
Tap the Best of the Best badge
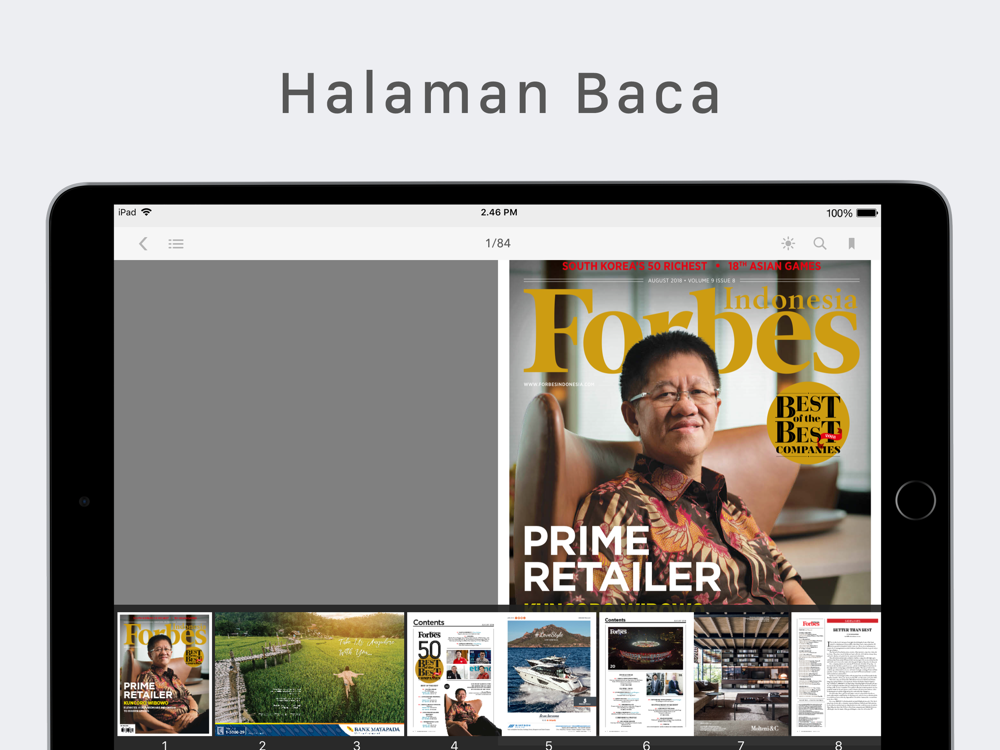[x=807, y=423]
